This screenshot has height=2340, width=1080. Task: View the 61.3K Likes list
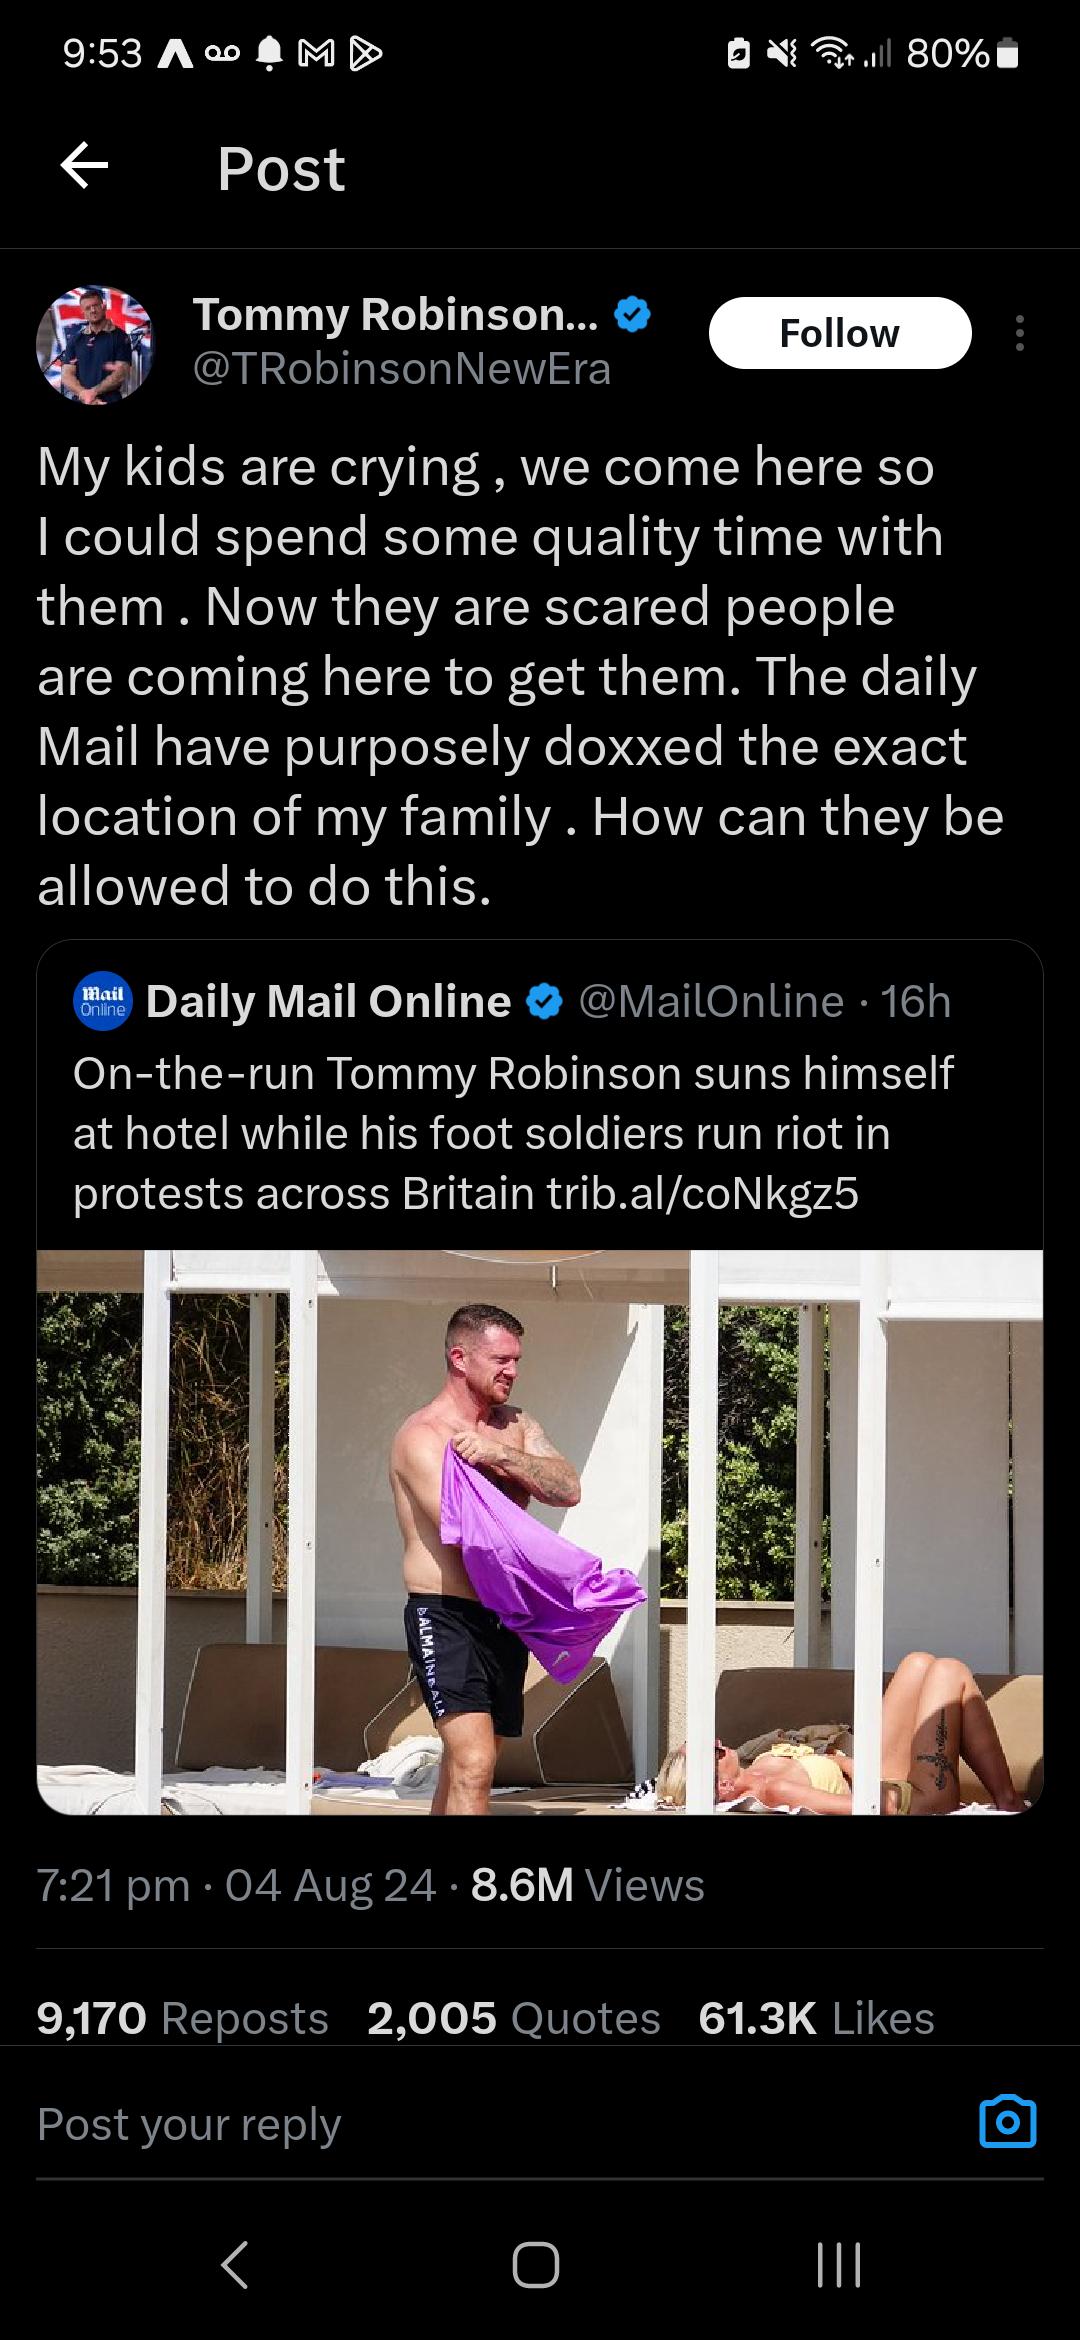(x=817, y=2018)
